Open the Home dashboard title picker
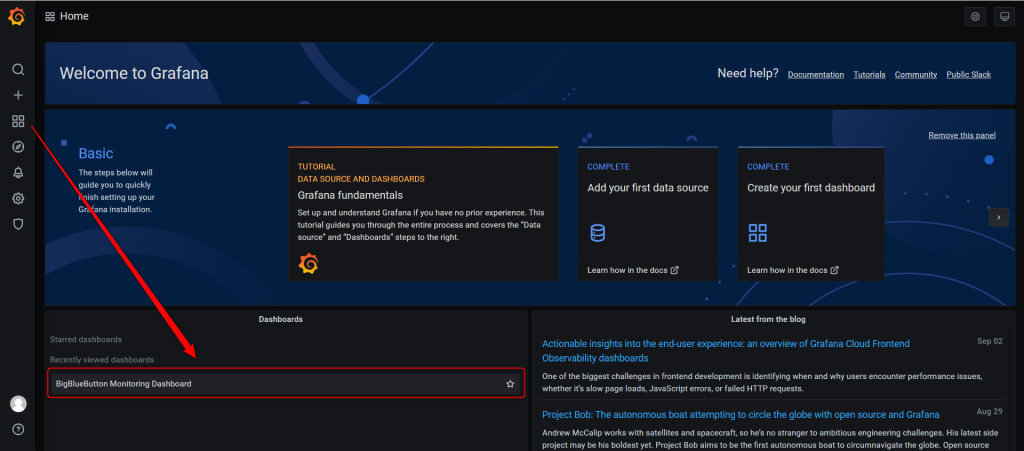The height and width of the screenshot is (451, 1024). [74, 16]
